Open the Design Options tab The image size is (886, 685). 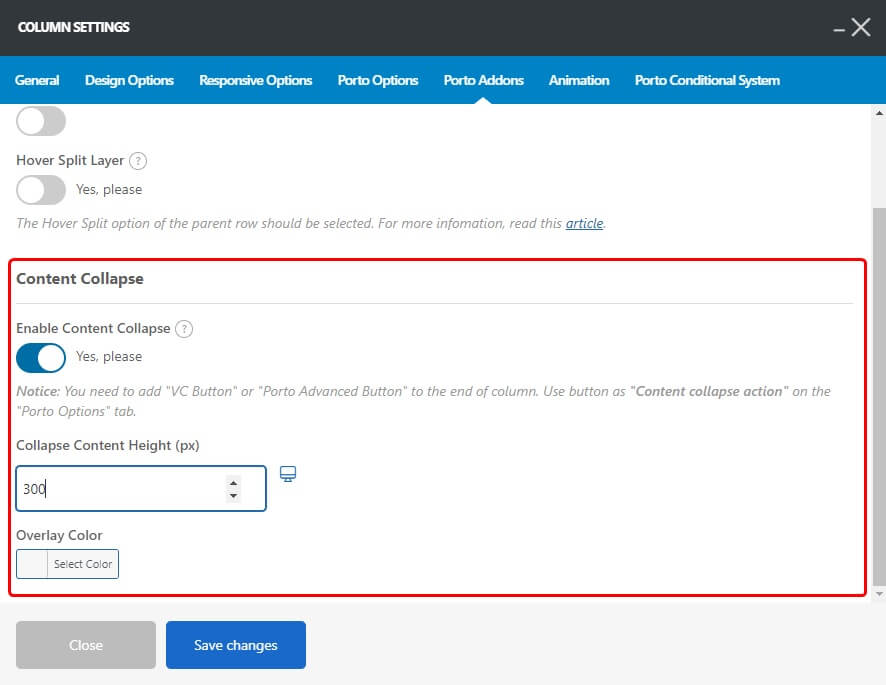(129, 80)
